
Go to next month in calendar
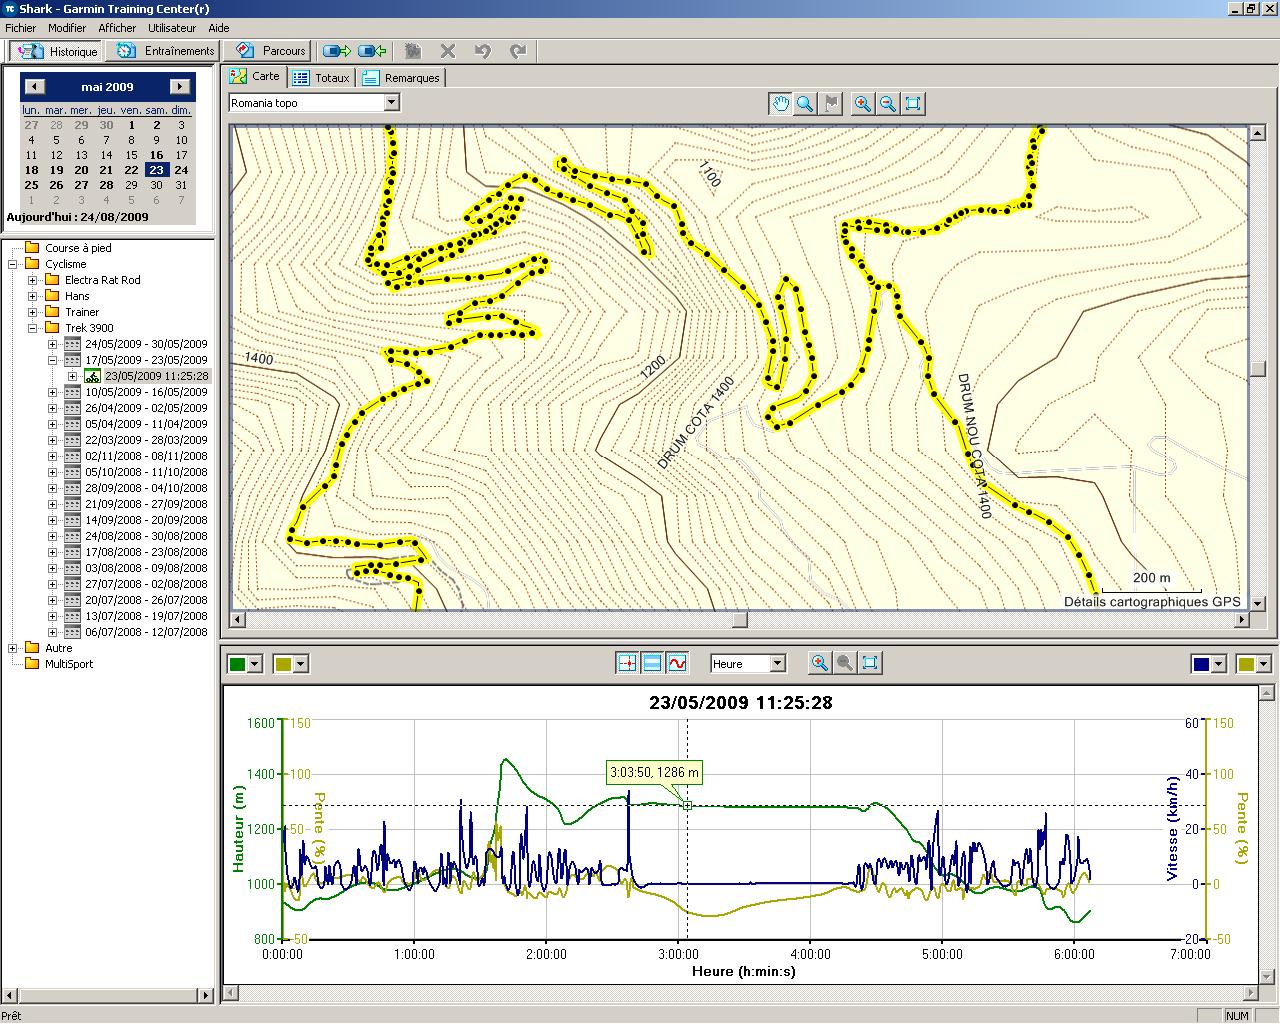pyautogui.click(x=180, y=87)
